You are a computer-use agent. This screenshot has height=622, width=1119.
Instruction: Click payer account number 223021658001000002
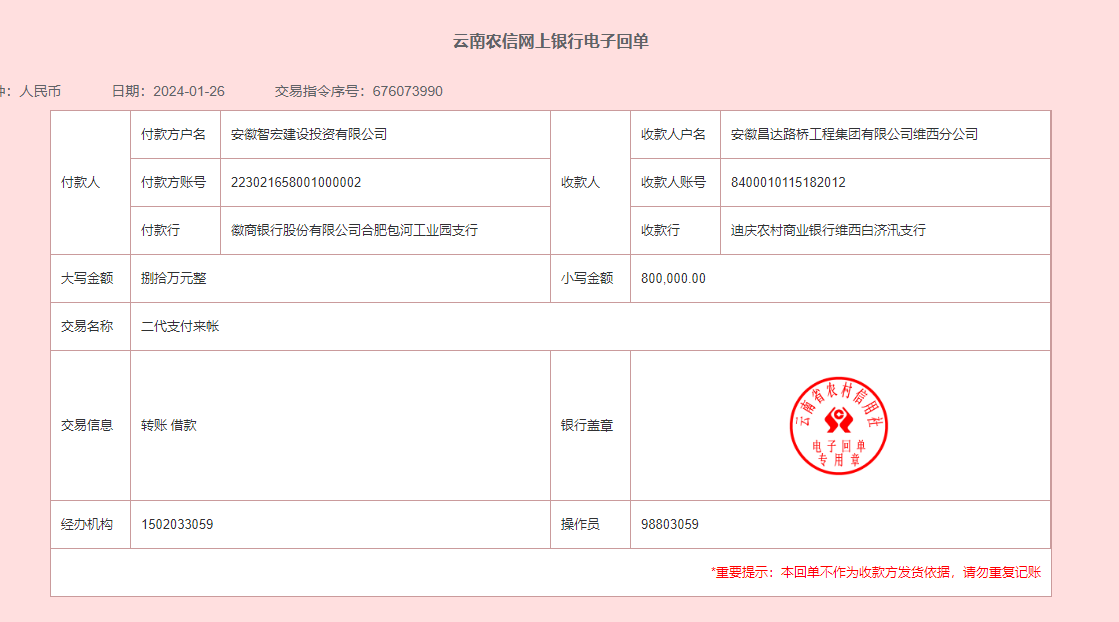[x=296, y=182]
